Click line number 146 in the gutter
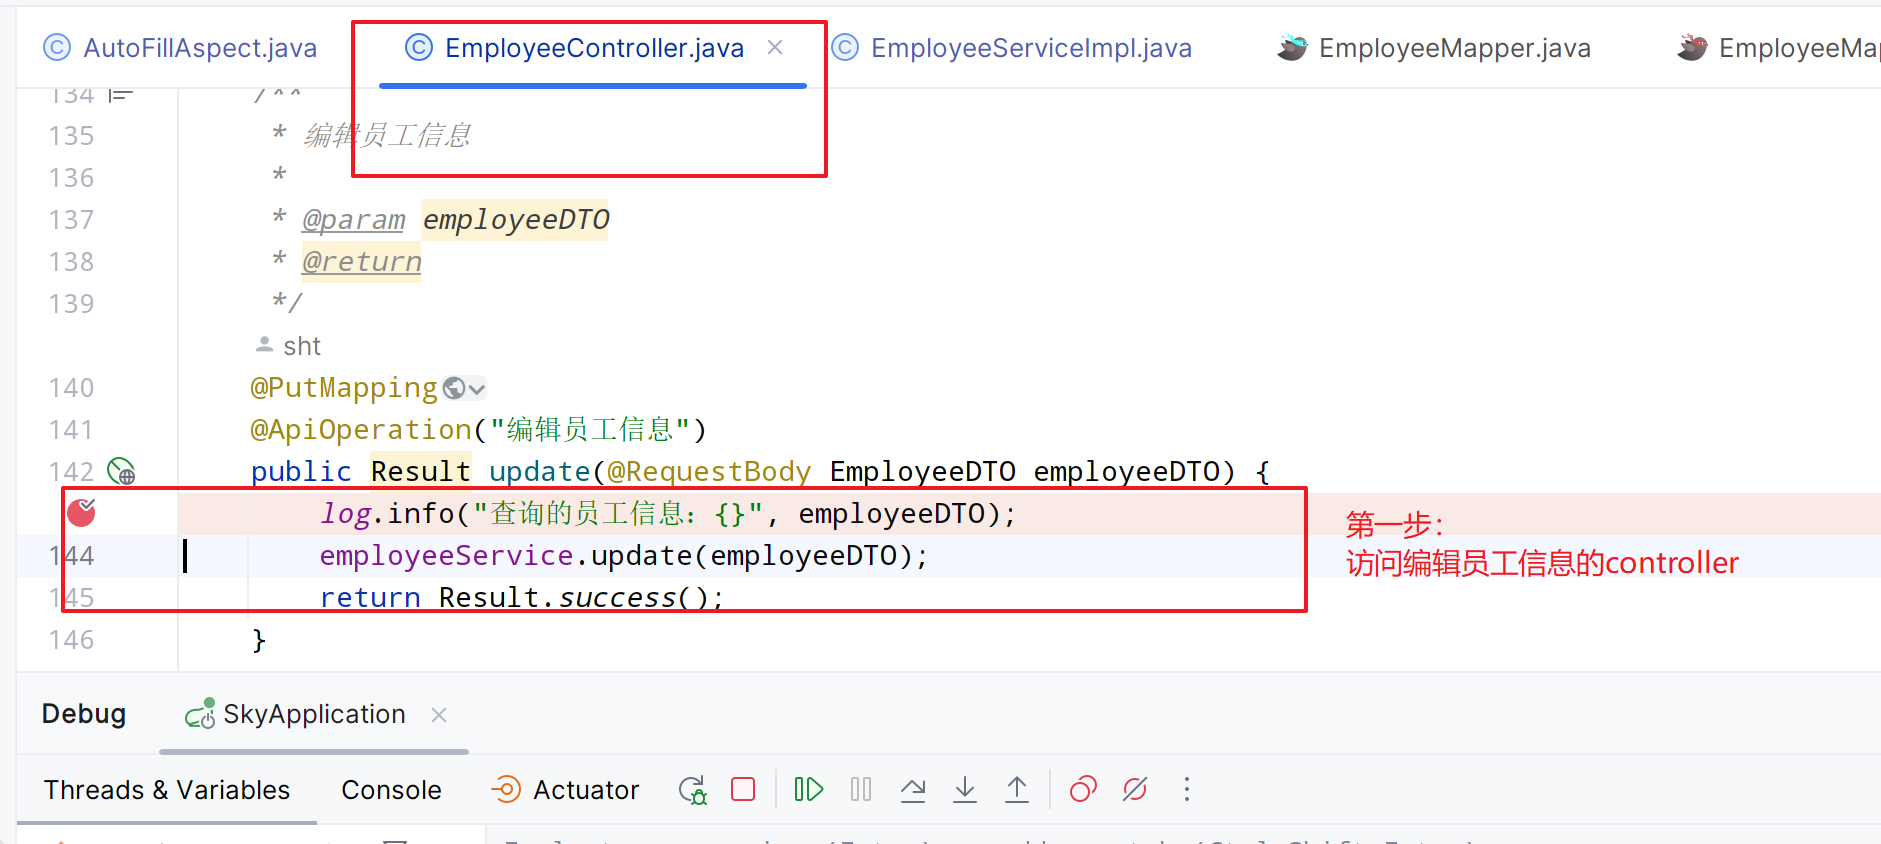Image resolution: width=1881 pixels, height=844 pixels. click(x=72, y=640)
